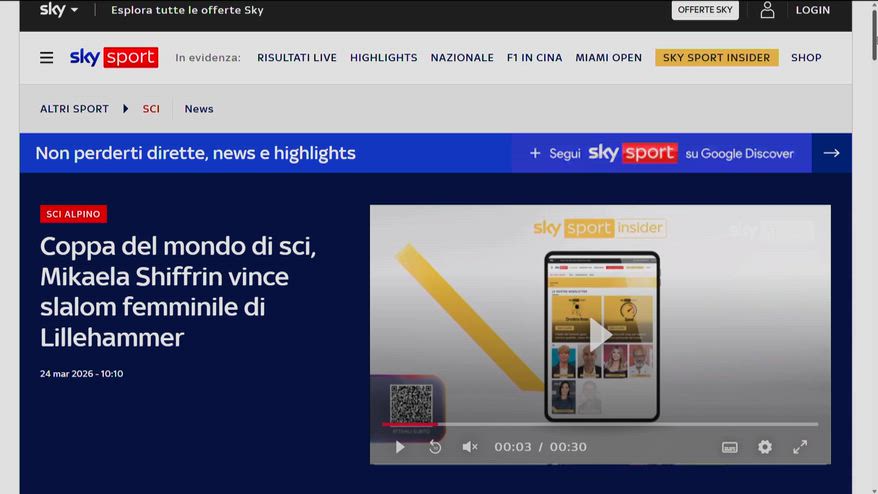
Task: Open the user account profile icon
Action: (x=767, y=10)
